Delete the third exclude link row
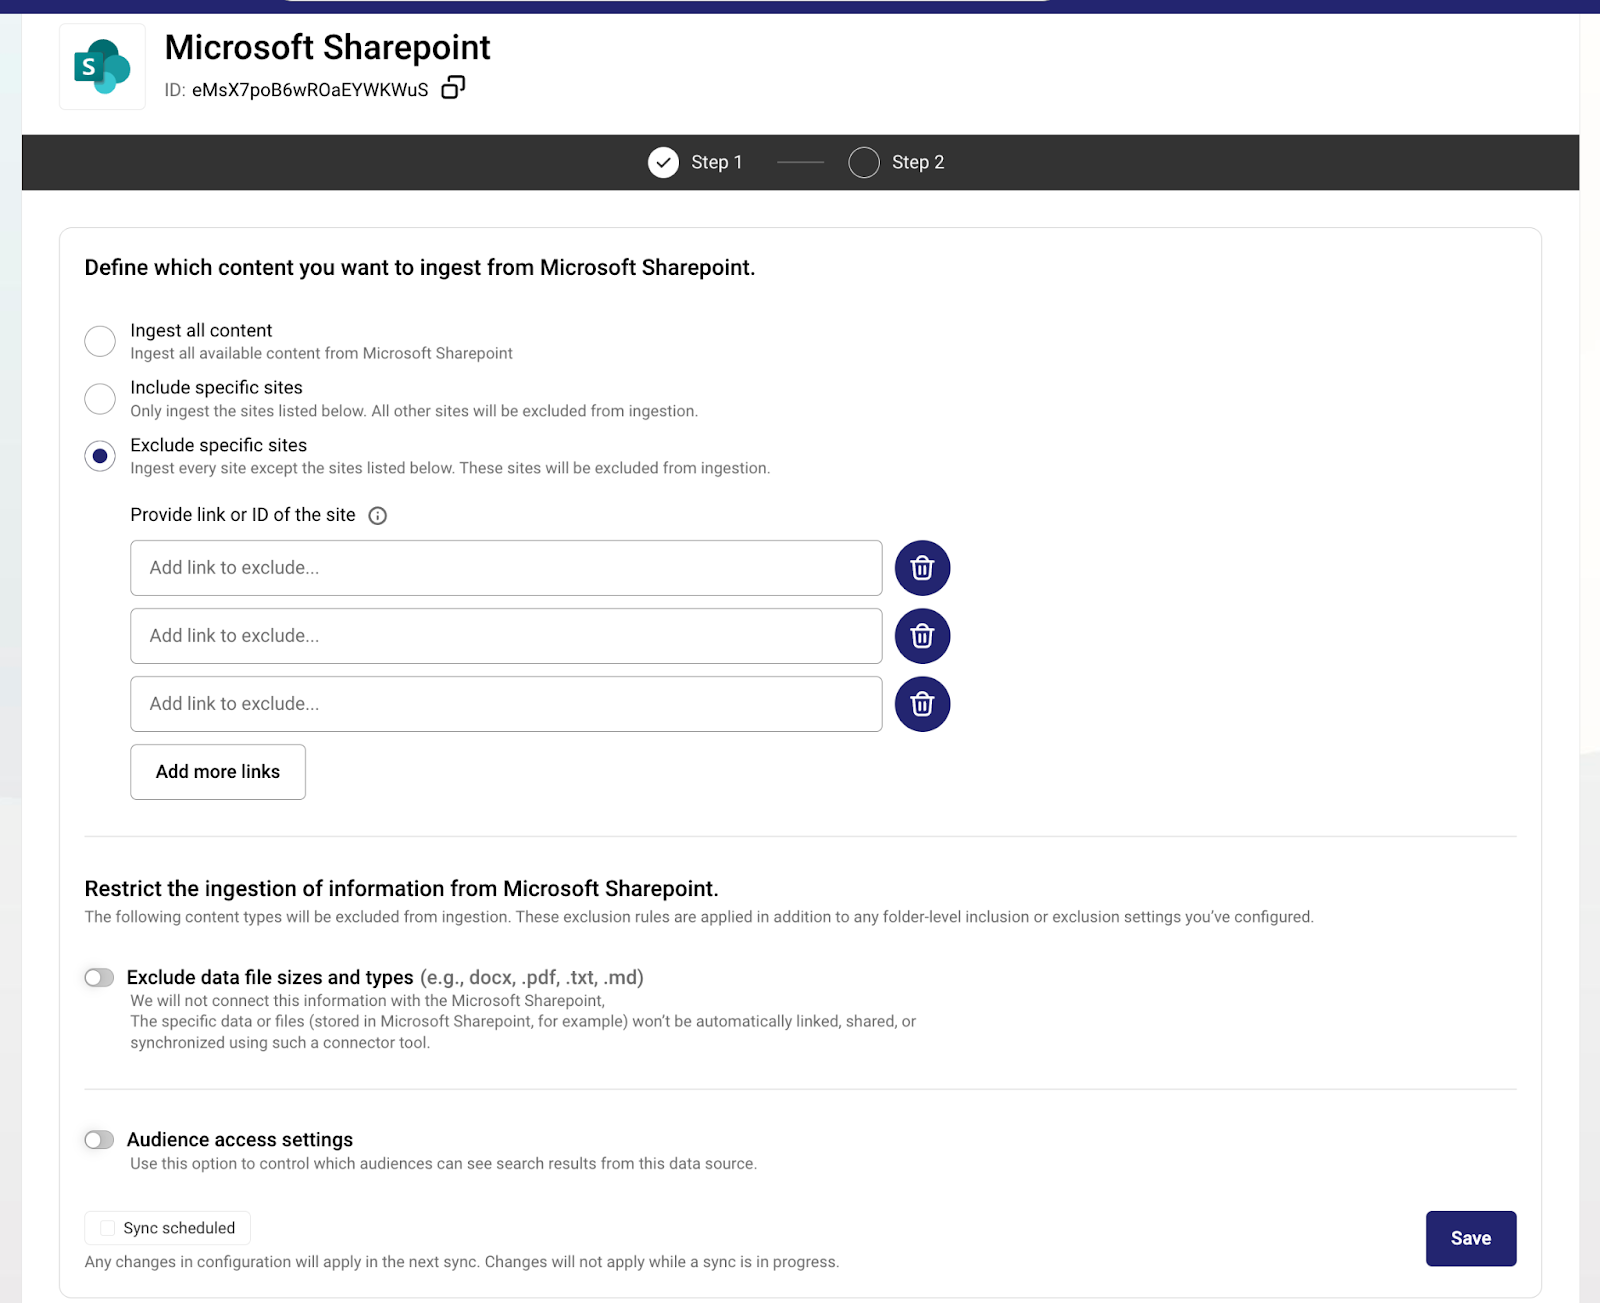 [x=922, y=704]
